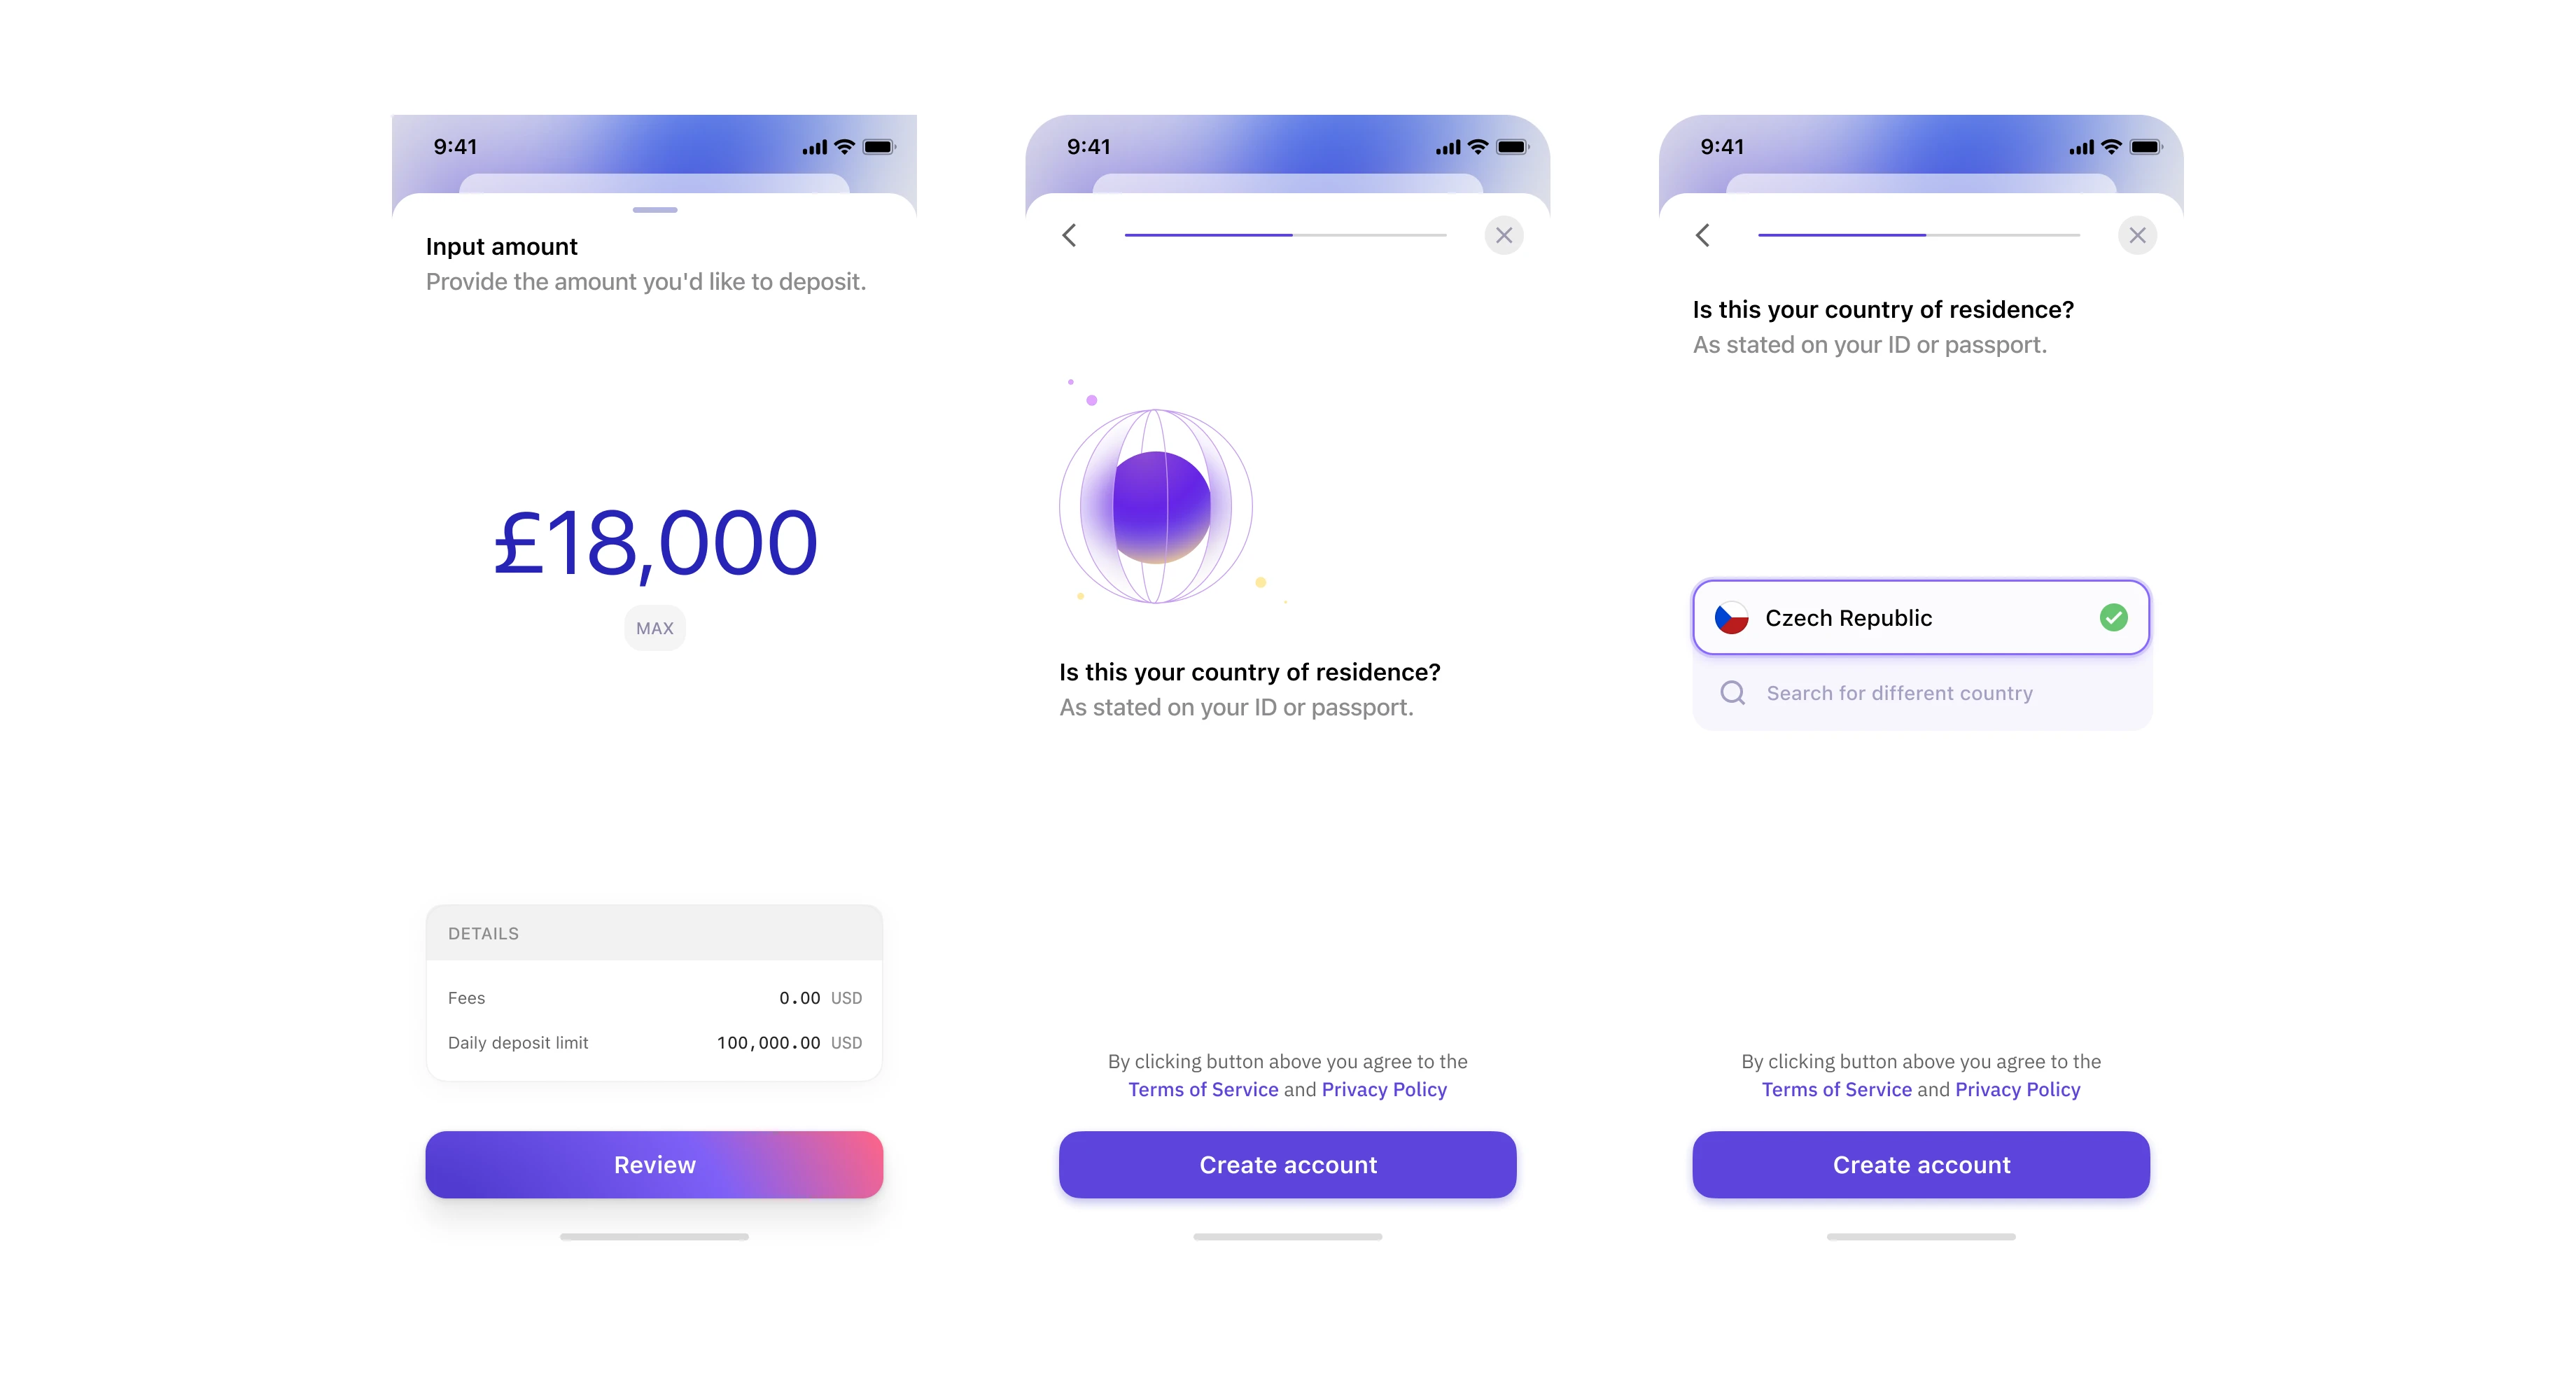Open the Terms of Service link
Viewport: 2576px width, 1400px height.
(x=1203, y=1089)
